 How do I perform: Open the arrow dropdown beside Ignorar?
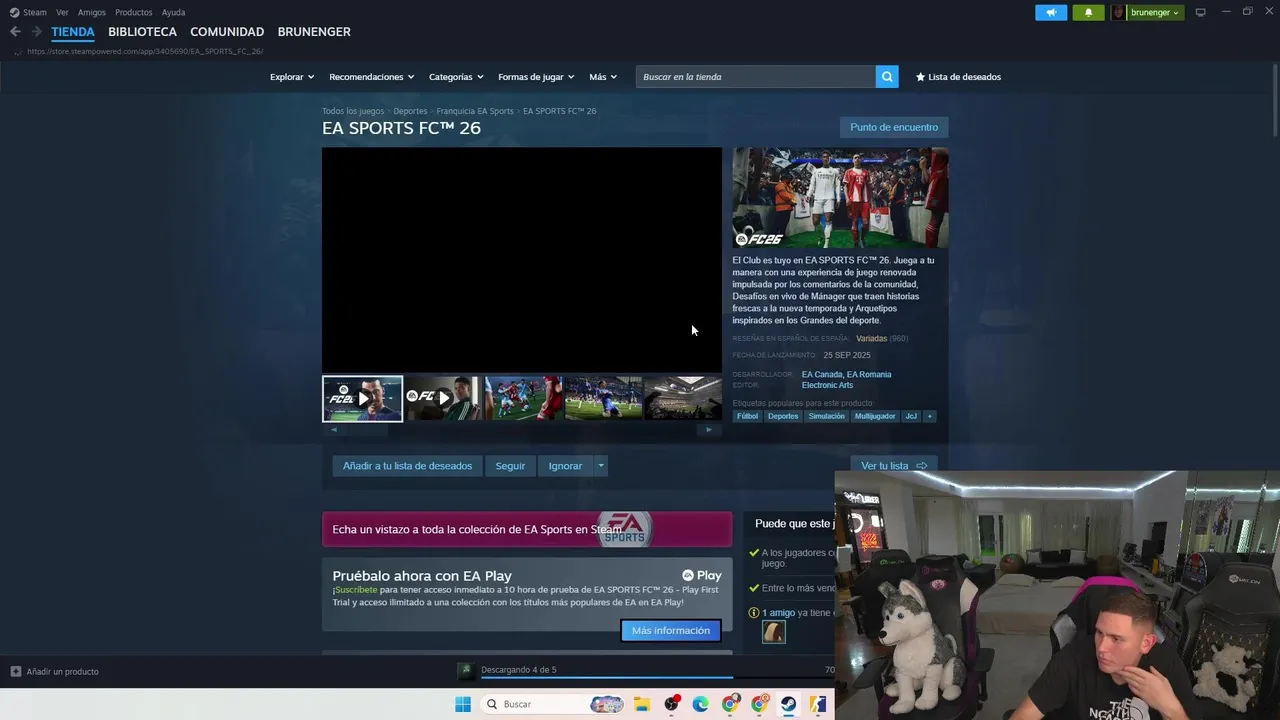[600, 466]
